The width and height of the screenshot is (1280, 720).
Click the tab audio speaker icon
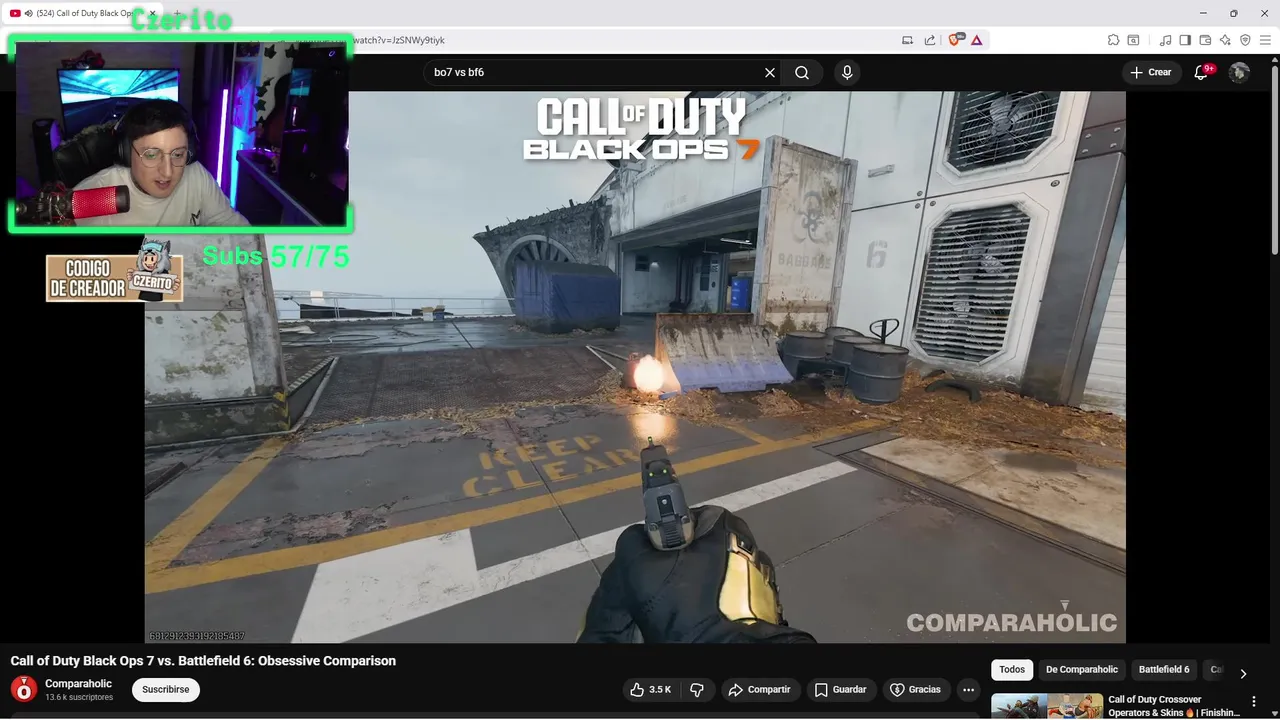click(28, 13)
